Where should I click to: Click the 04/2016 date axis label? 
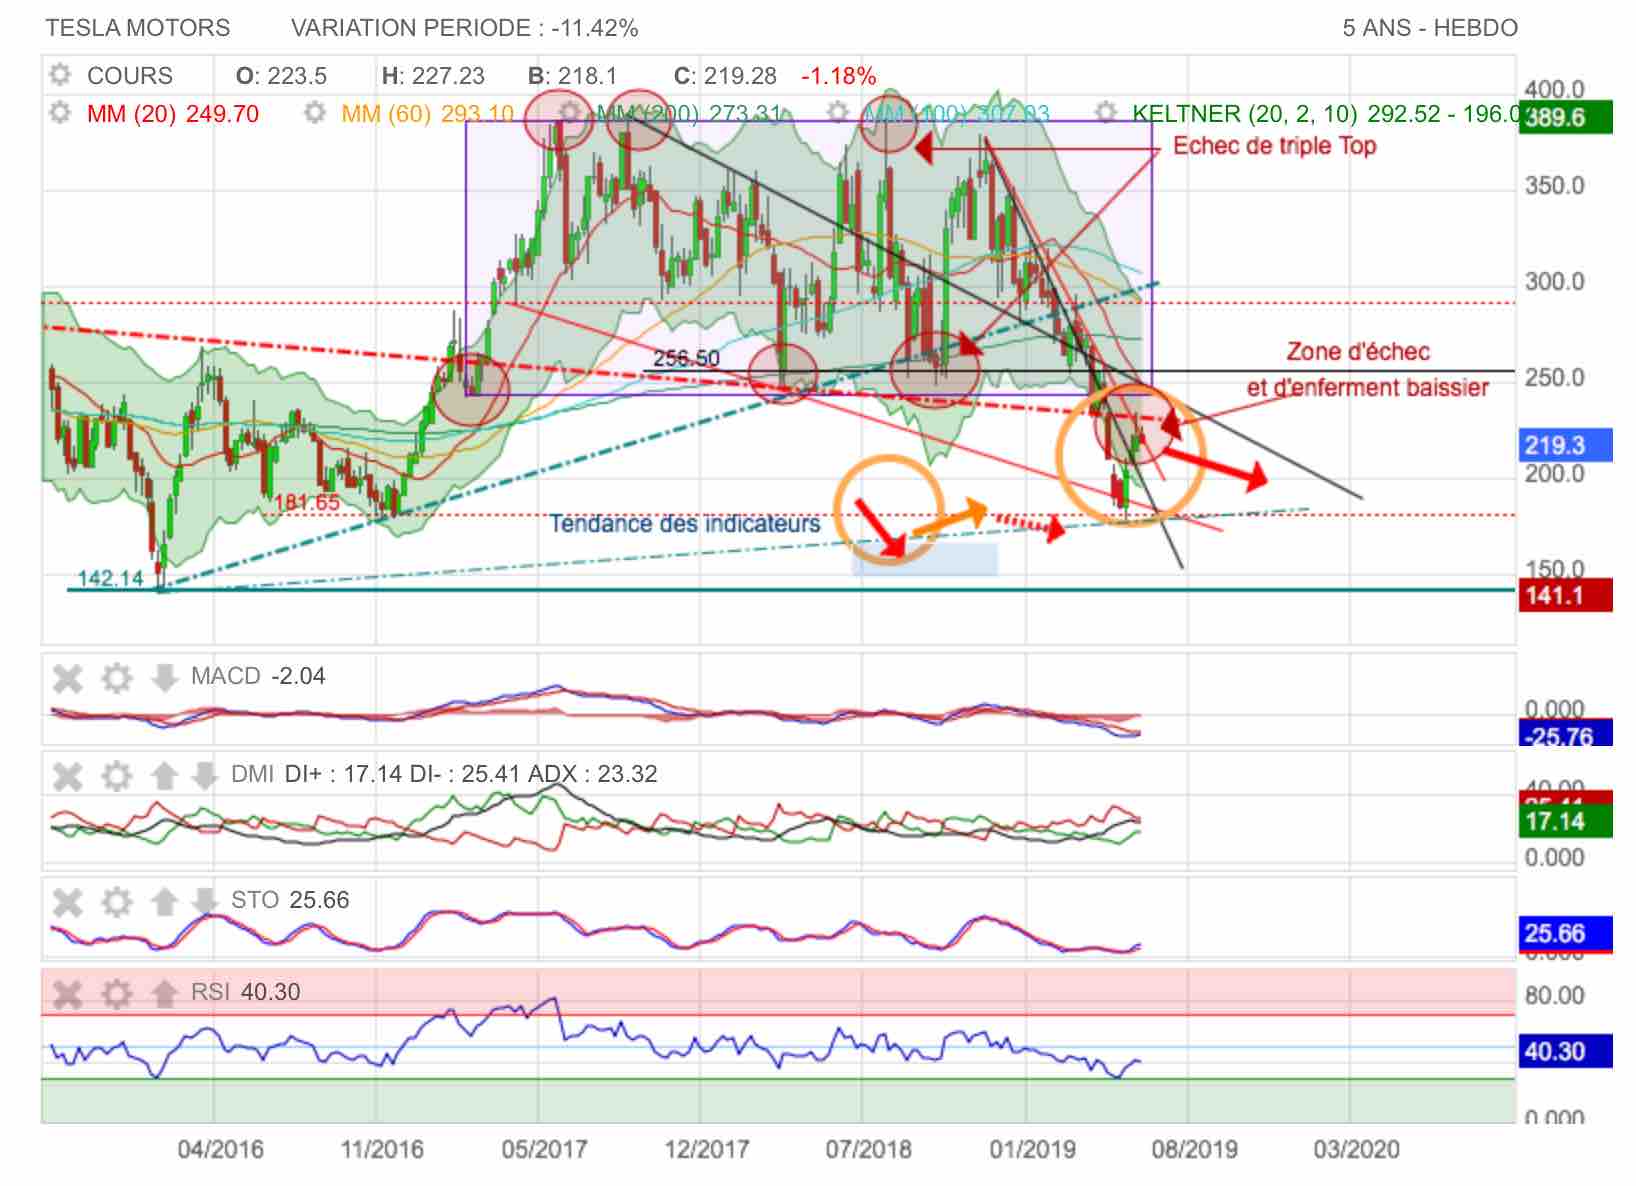tap(220, 1149)
